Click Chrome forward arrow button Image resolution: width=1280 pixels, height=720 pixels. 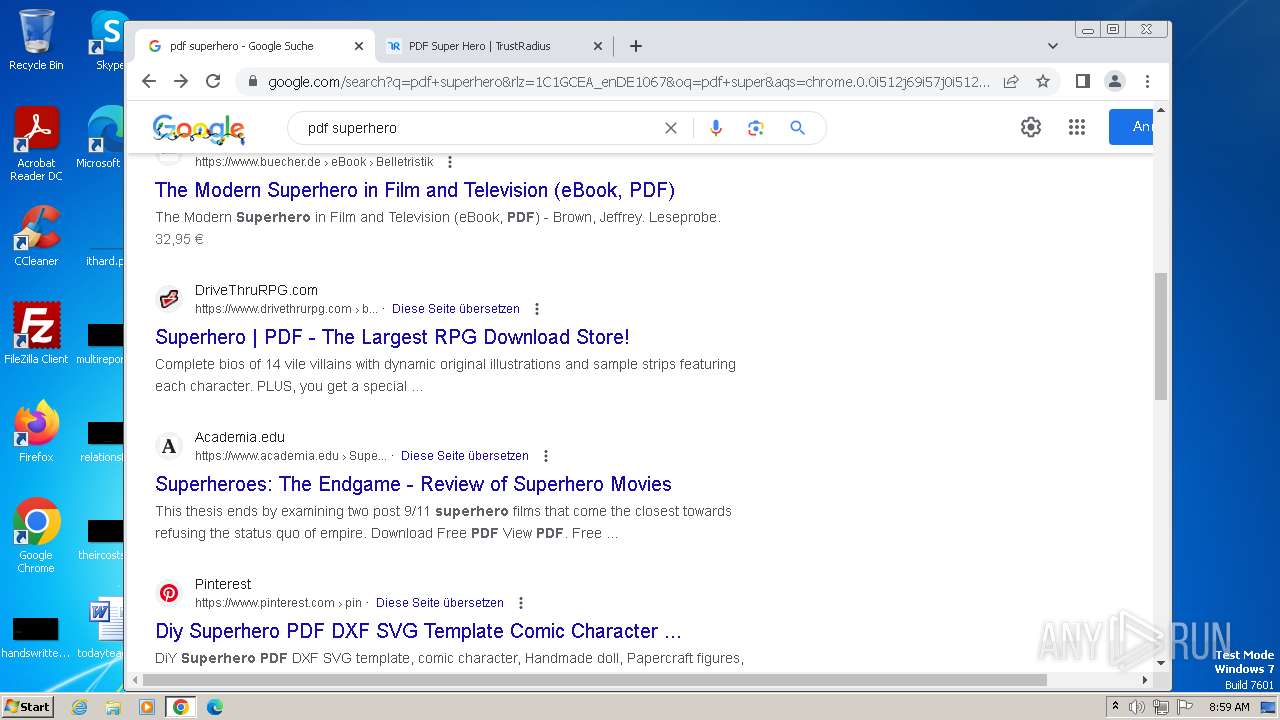coord(181,81)
